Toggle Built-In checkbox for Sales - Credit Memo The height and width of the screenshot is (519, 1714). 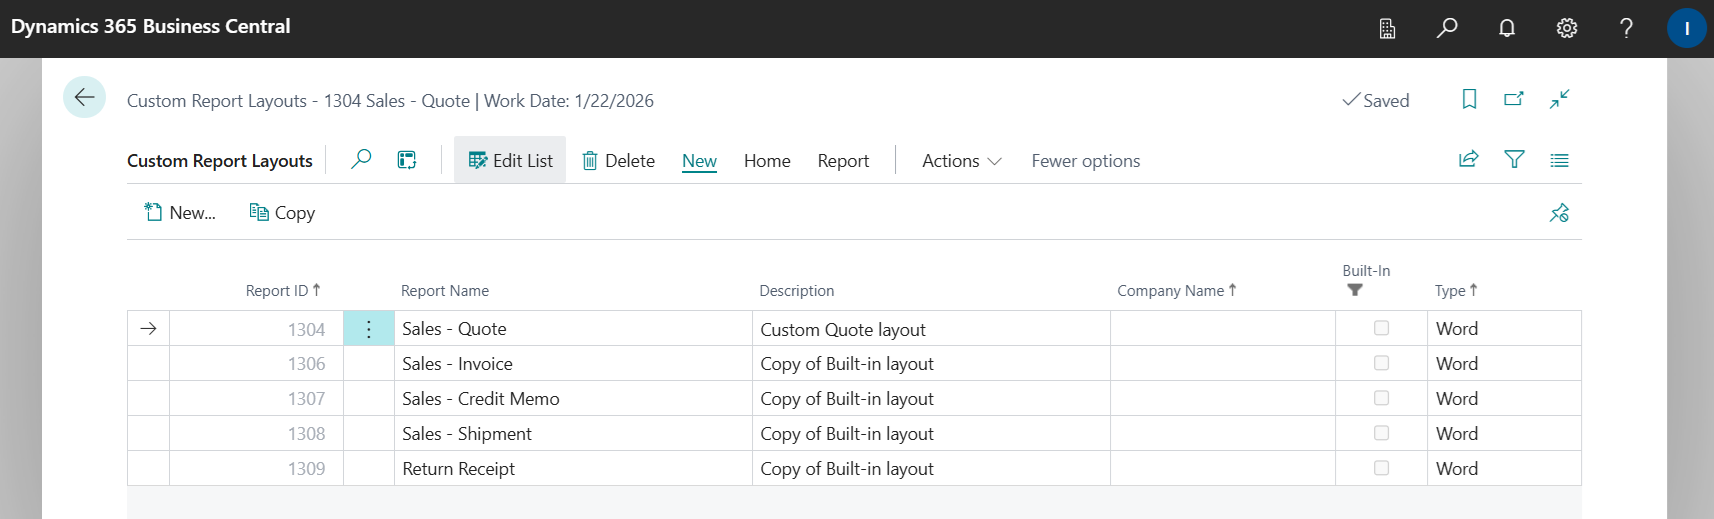tap(1381, 398)
